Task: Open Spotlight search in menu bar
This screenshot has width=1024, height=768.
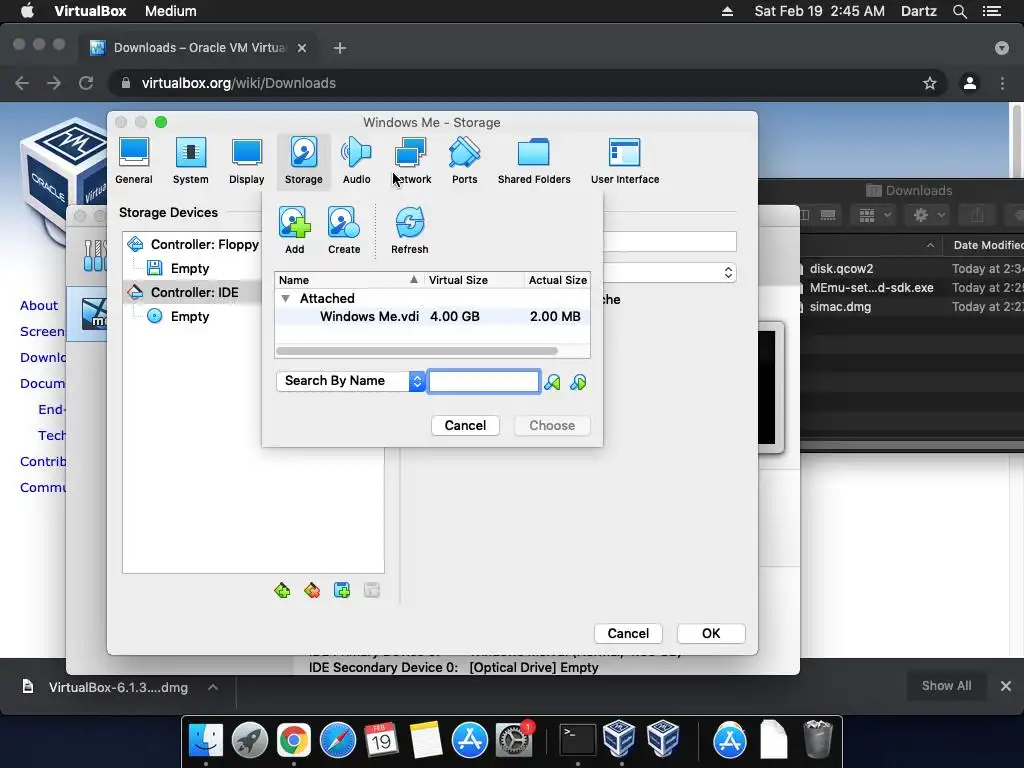Action: tap(959, 11)
